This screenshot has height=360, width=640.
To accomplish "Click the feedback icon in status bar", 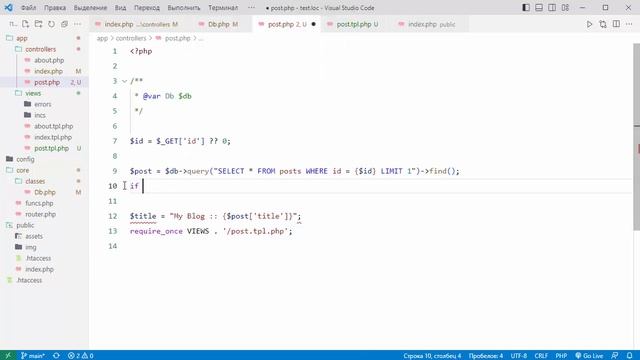I will (615, 356).
